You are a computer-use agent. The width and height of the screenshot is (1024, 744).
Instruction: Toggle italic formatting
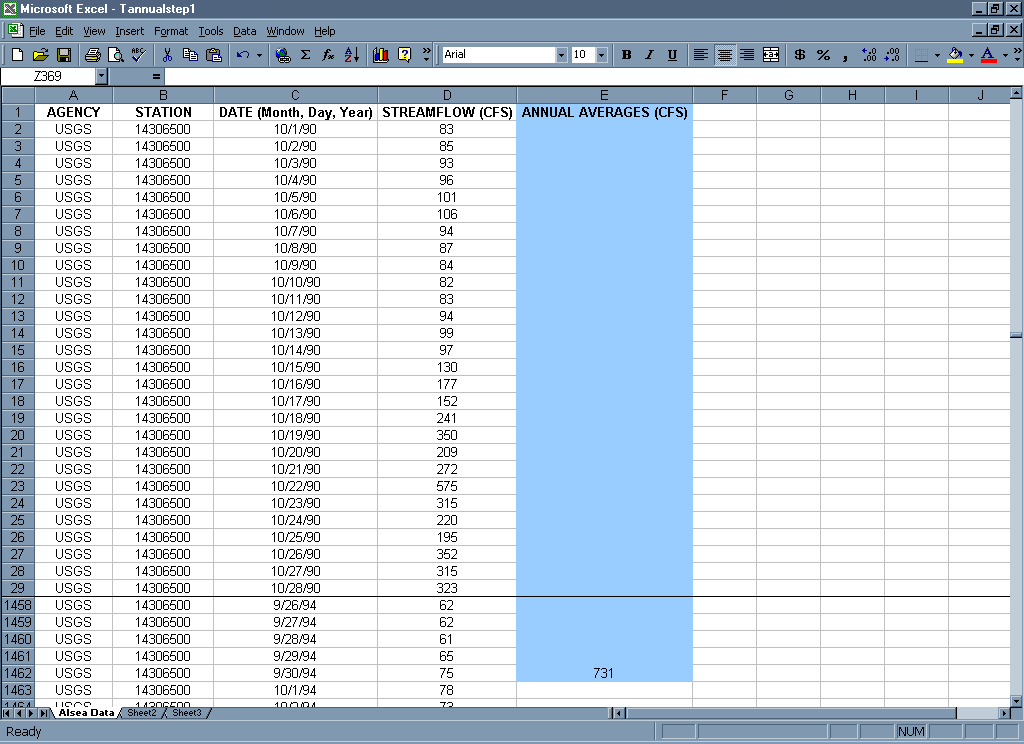pyautogui.click(x=649, y=55)
